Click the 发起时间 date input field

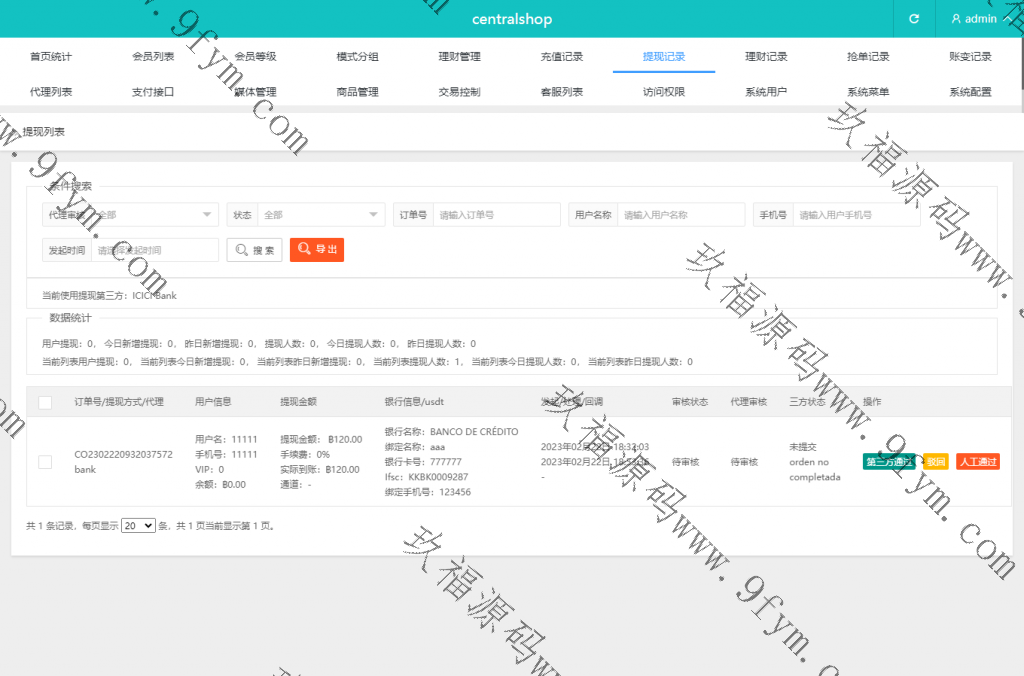(x=154, y=250)
